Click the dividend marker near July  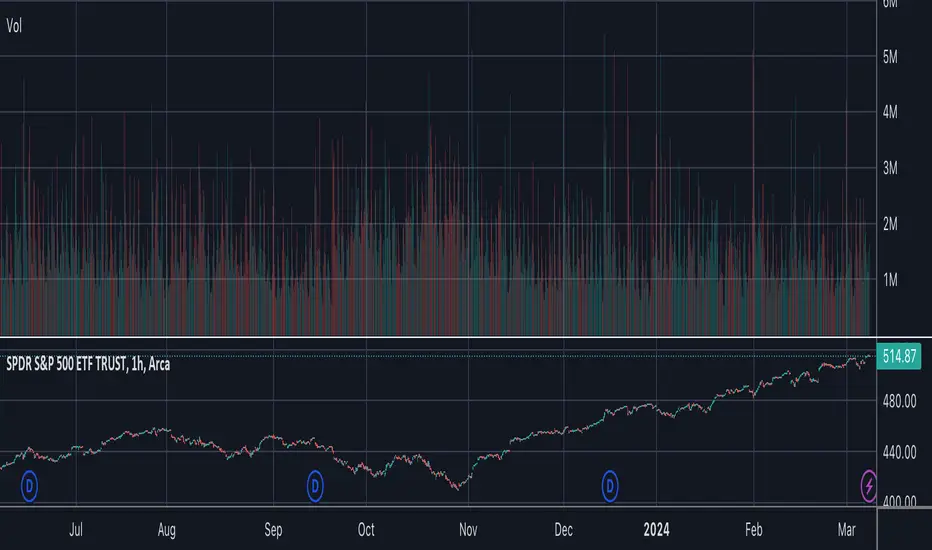(x=29, y=486)
